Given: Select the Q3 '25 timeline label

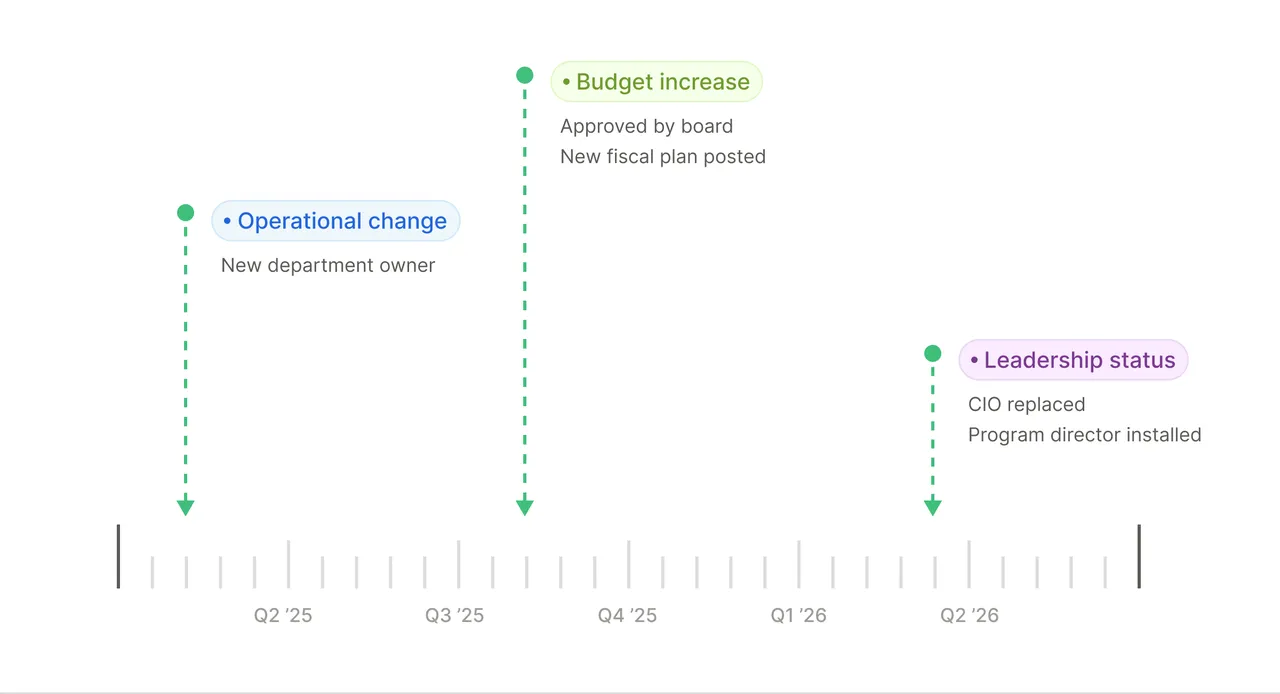Looking at the screenshot, I should tap(455, 615).
